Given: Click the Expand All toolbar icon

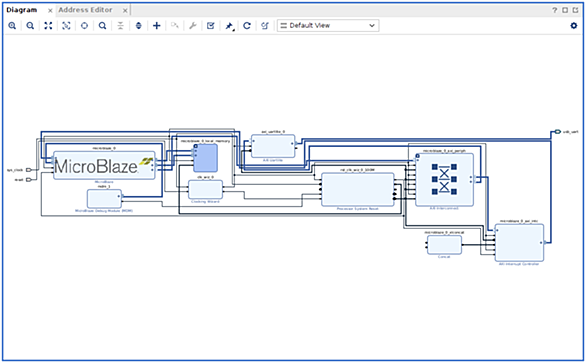Looking at the screenshot, I should (x=139, y=26).
